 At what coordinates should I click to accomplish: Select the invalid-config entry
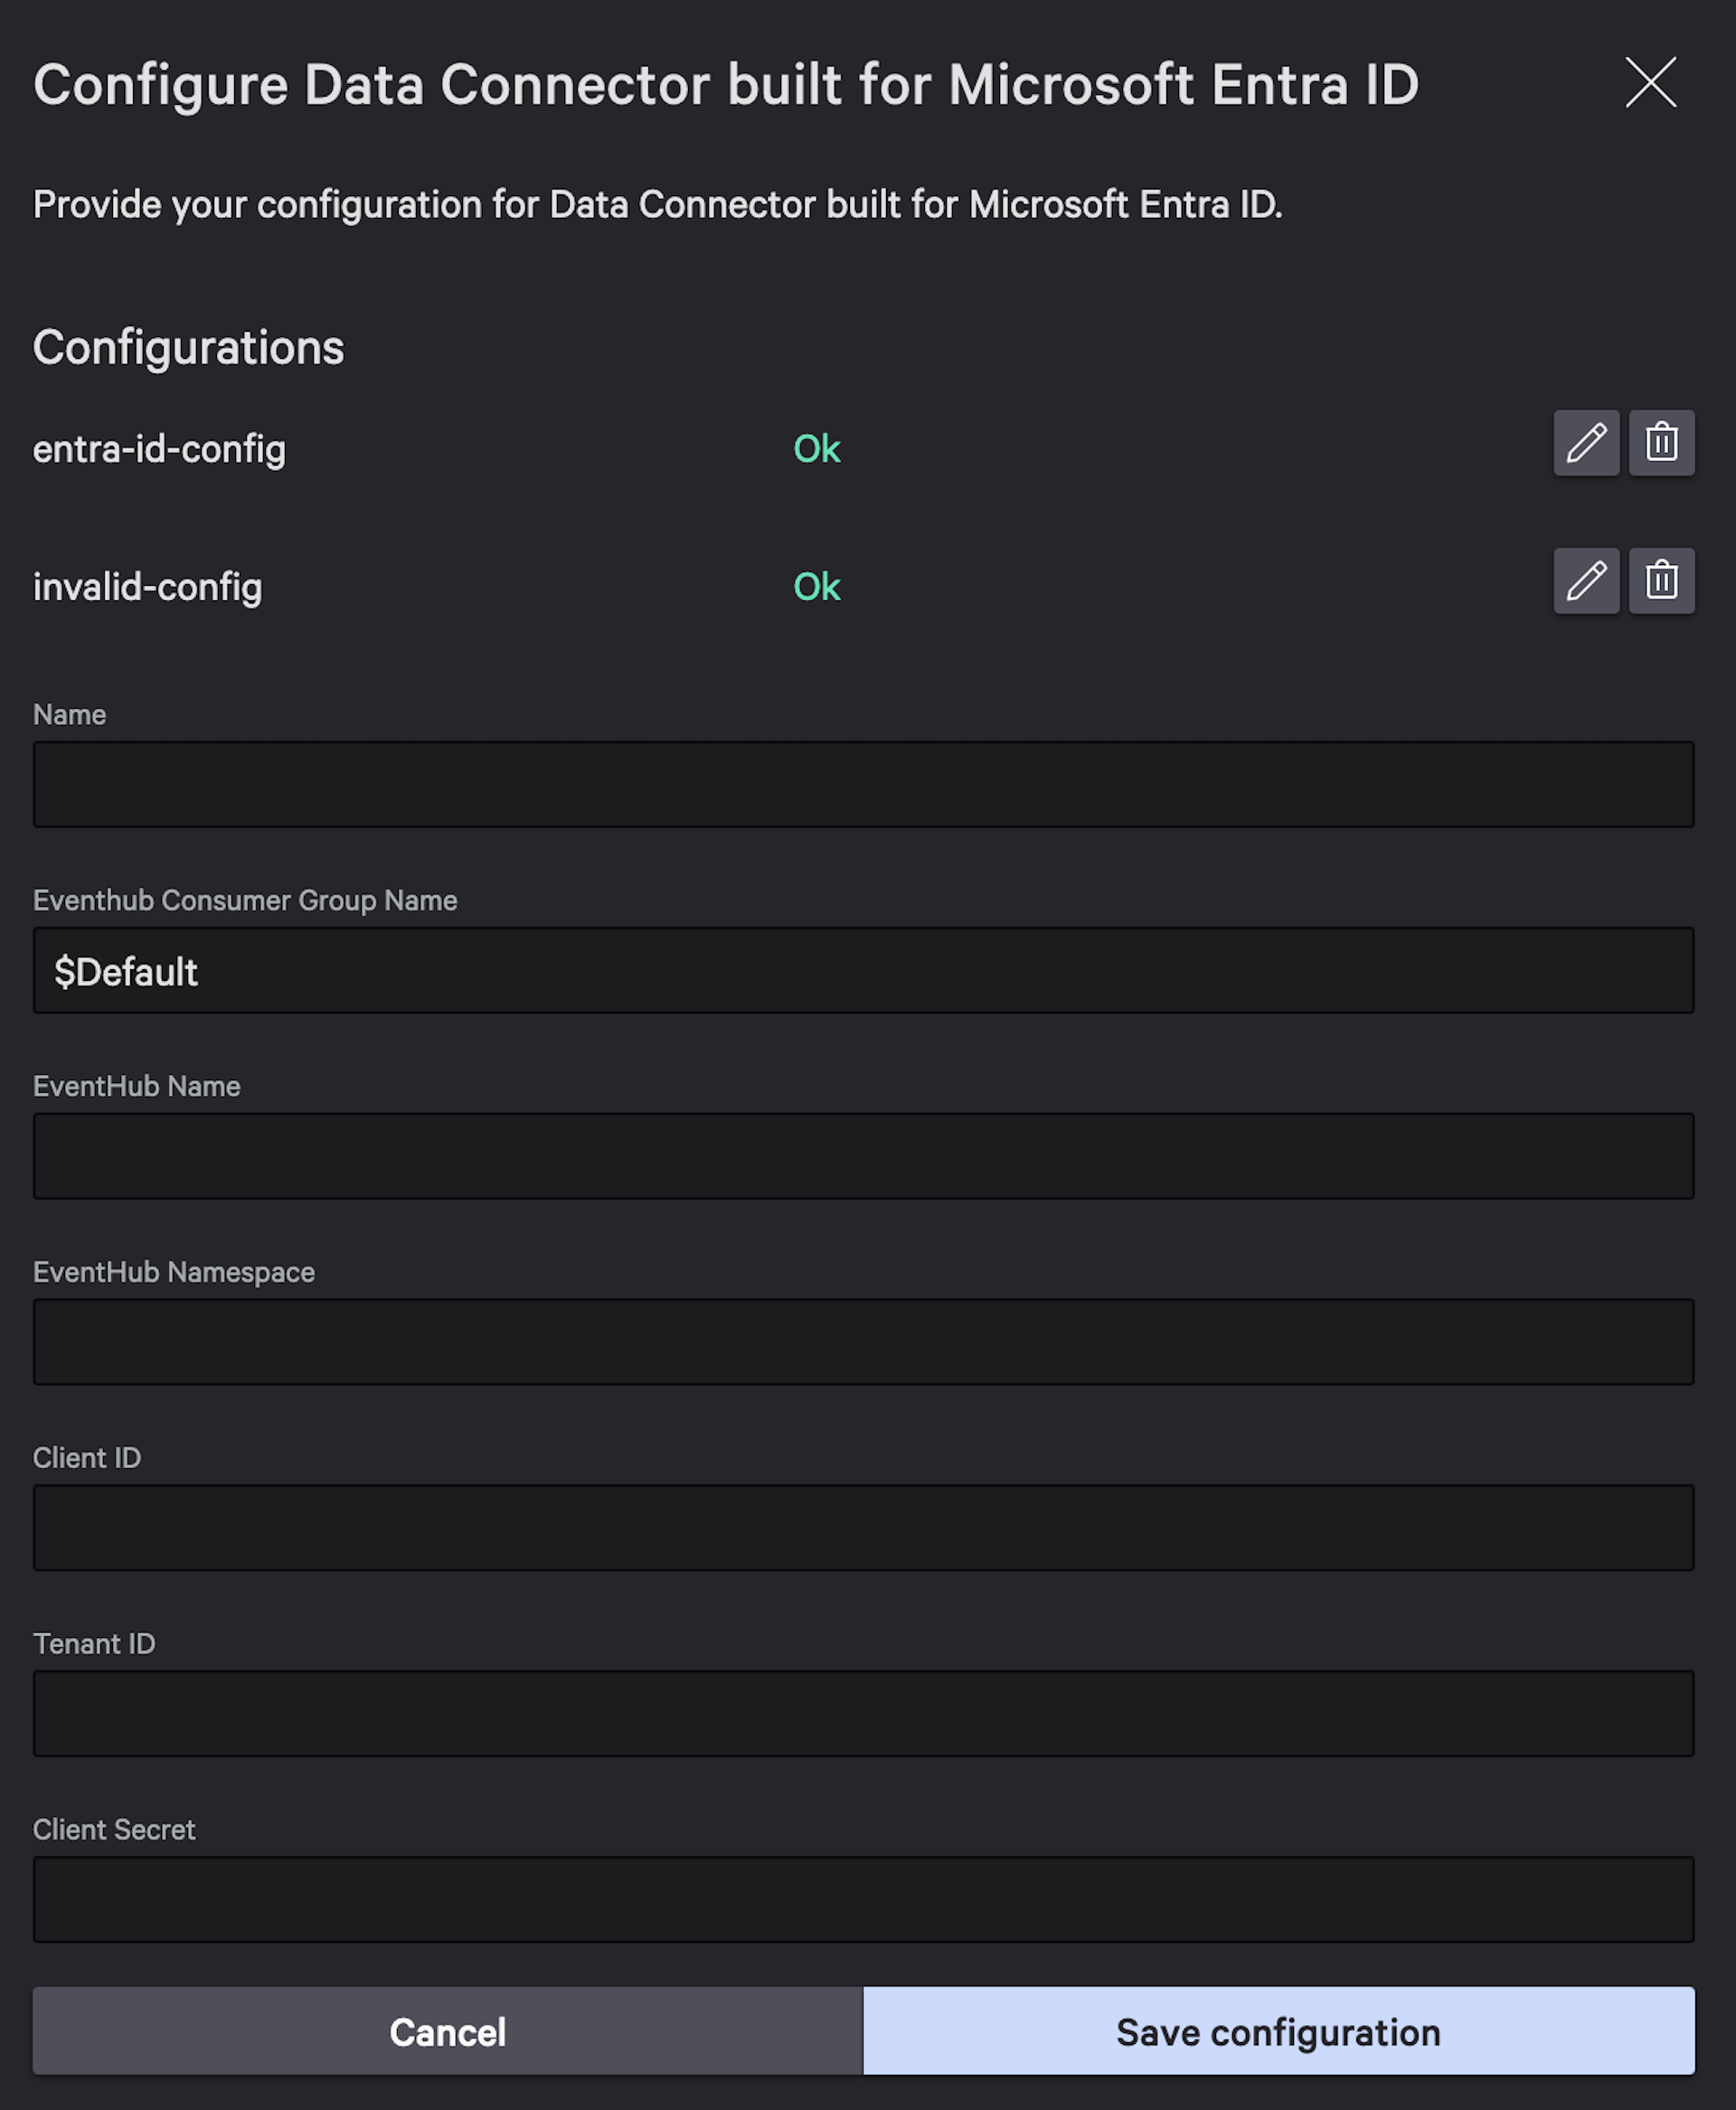click(149, 586)
